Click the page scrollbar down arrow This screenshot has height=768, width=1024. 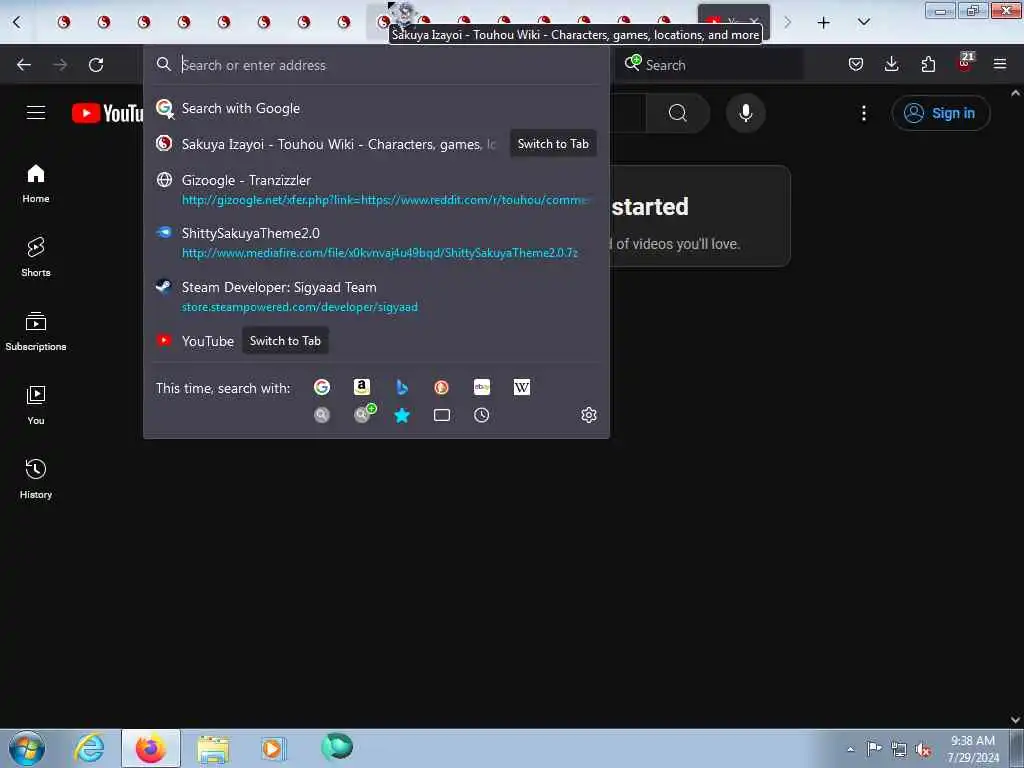(1015, 720)
